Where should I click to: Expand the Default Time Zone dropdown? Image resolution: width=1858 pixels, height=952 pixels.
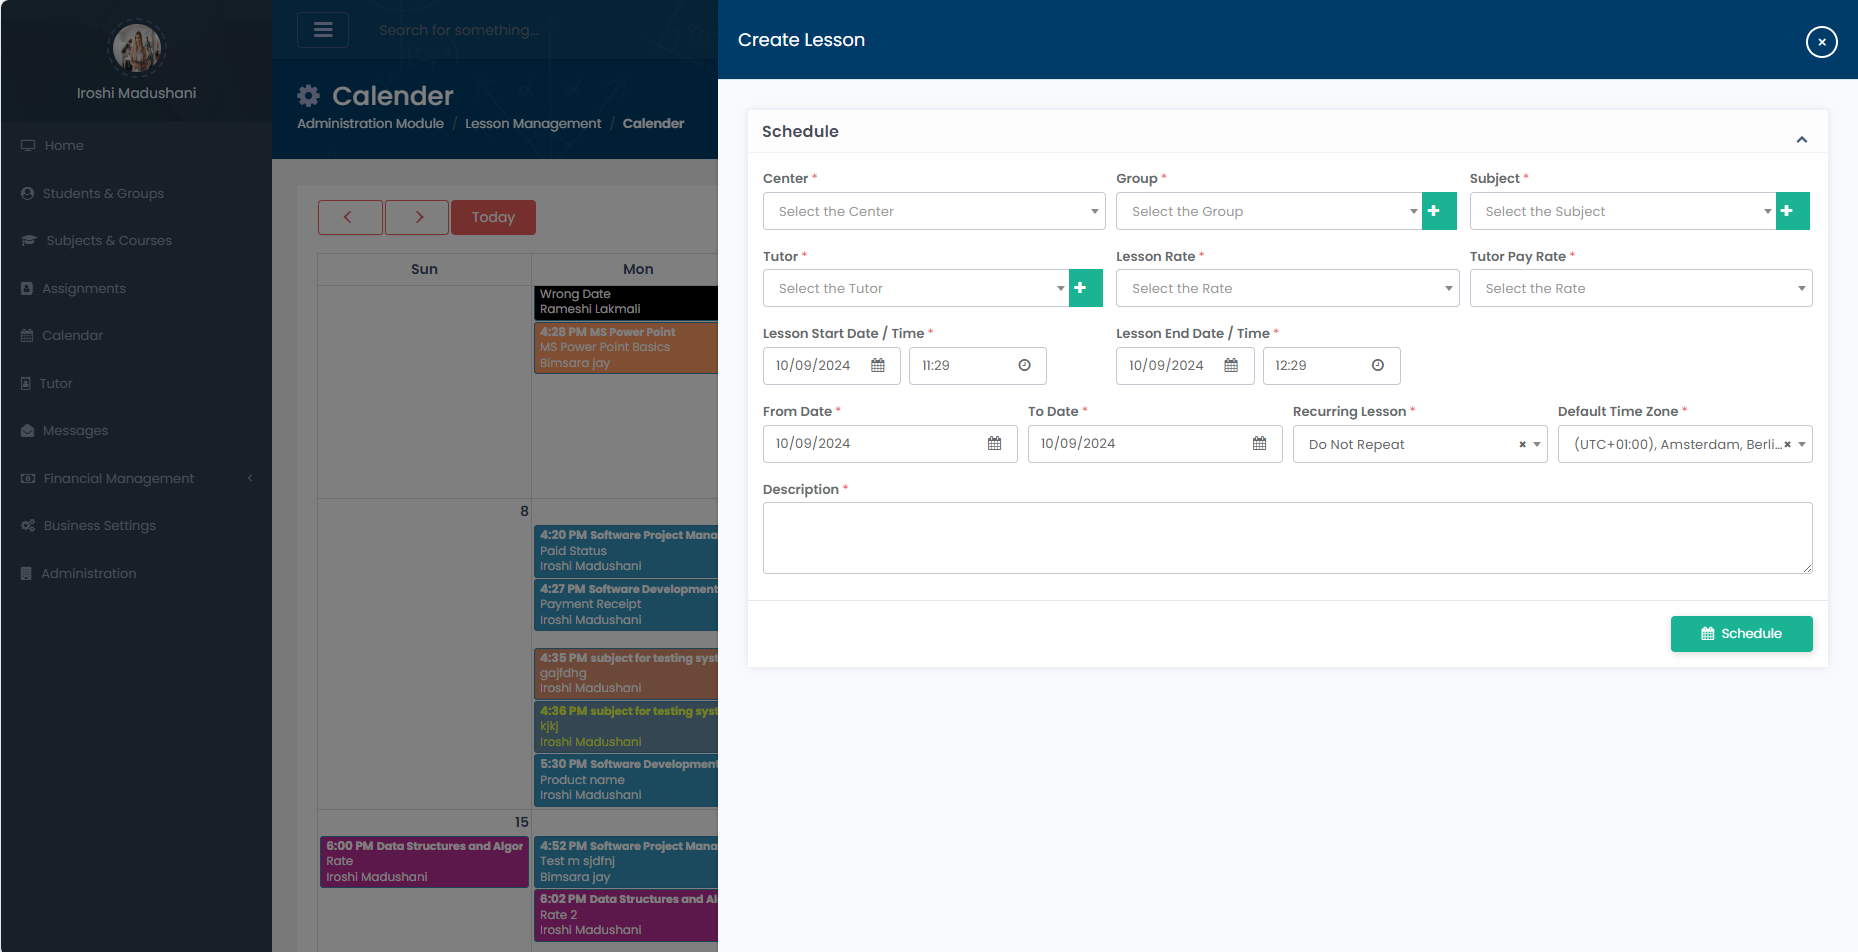[x=1802, y=445]
